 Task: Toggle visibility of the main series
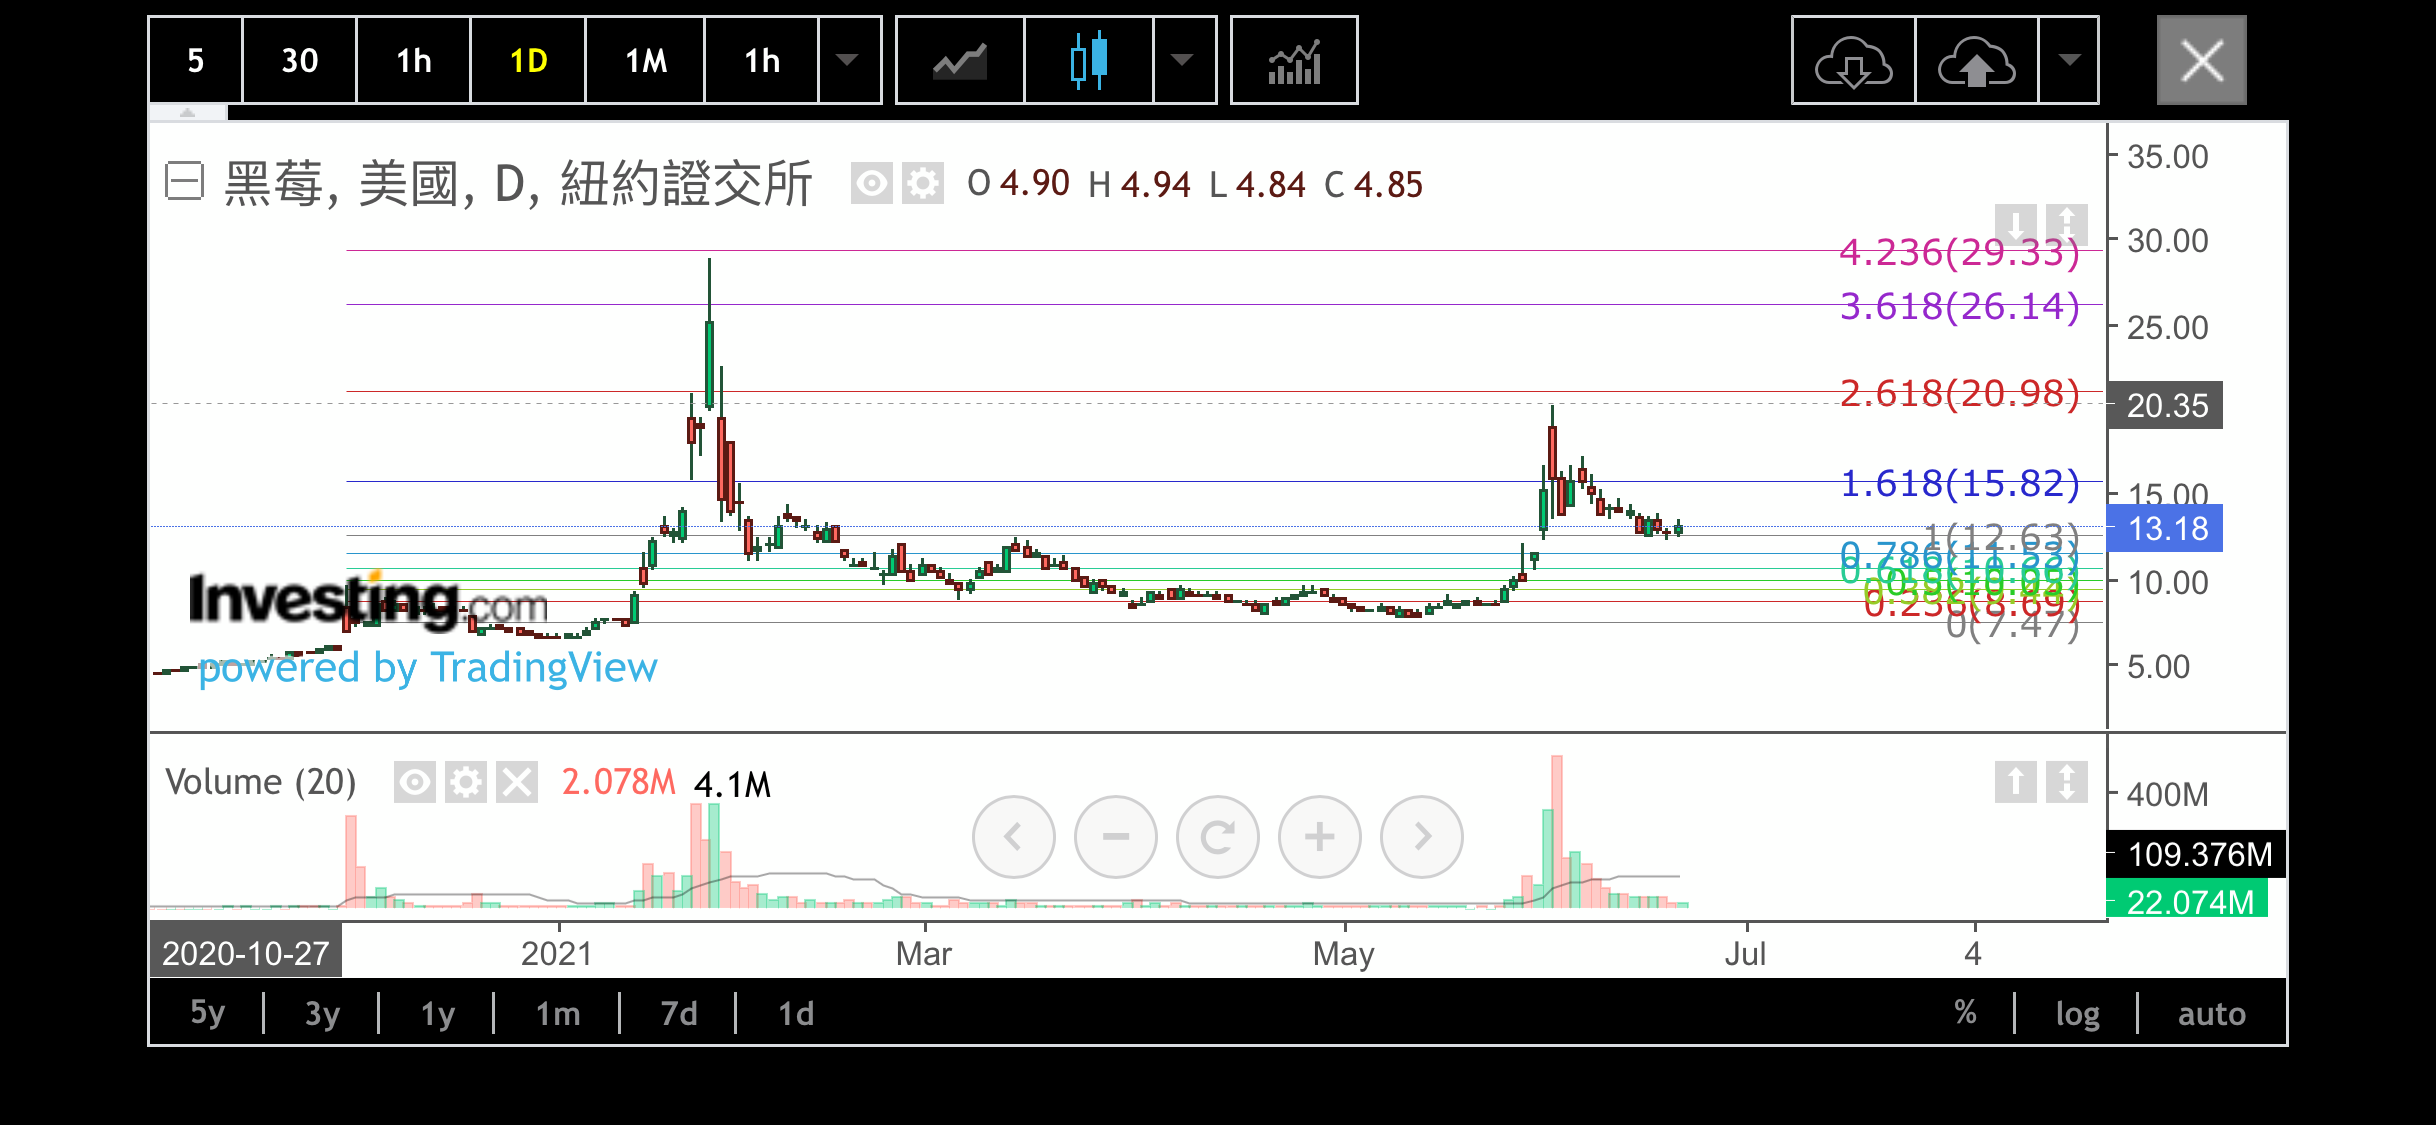(x=871, y=184)
